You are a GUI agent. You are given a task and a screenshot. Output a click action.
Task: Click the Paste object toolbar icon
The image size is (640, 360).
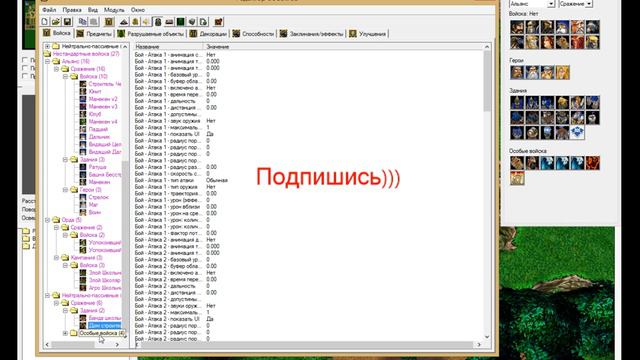pos(93,22)
